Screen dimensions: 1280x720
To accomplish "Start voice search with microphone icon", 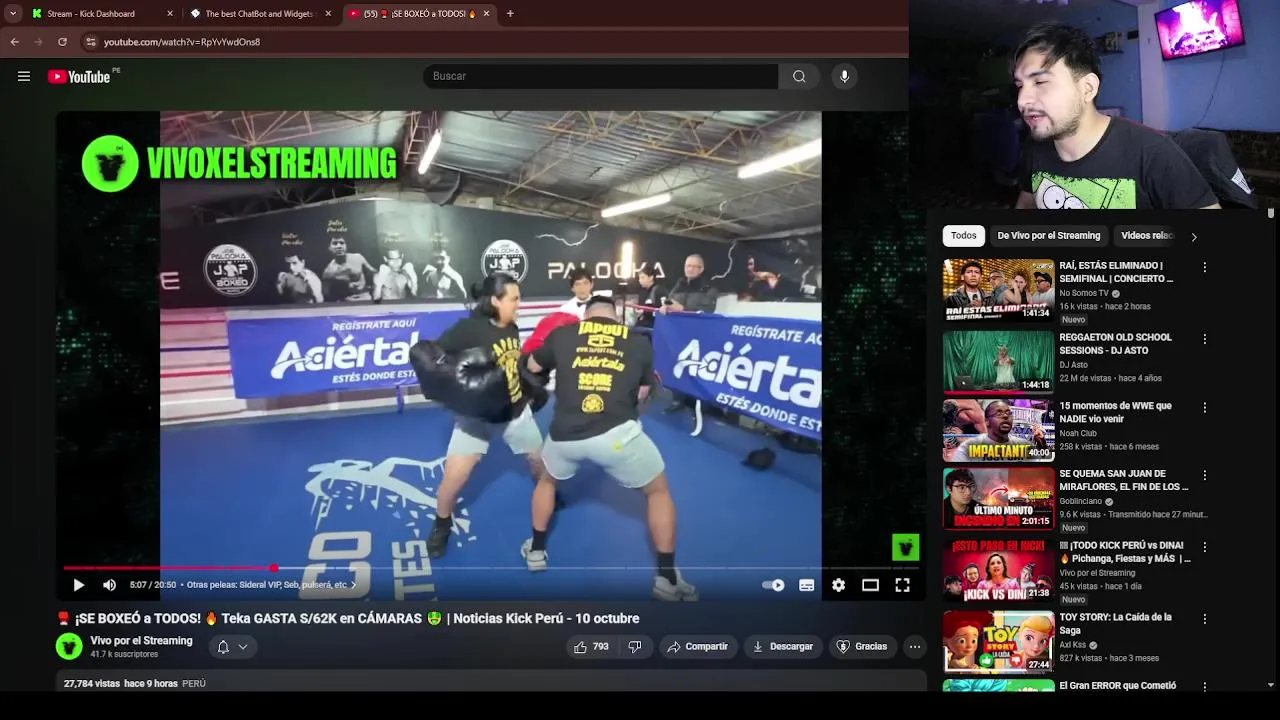I will (x=844, y=76).
